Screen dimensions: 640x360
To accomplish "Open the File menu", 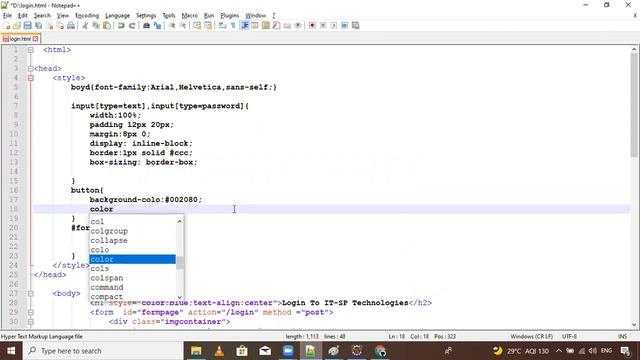I will coord(7,16).
